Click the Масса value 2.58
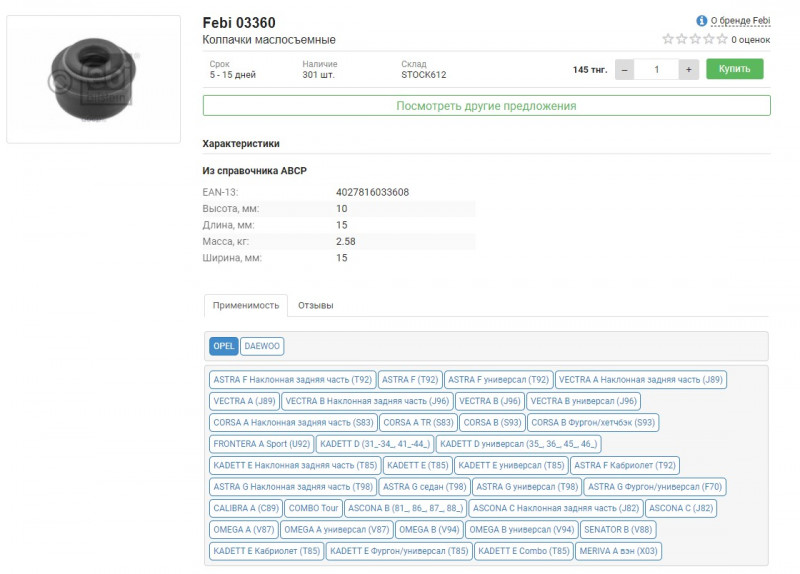This screenshot has width=800, height=574. coord(345,241)
